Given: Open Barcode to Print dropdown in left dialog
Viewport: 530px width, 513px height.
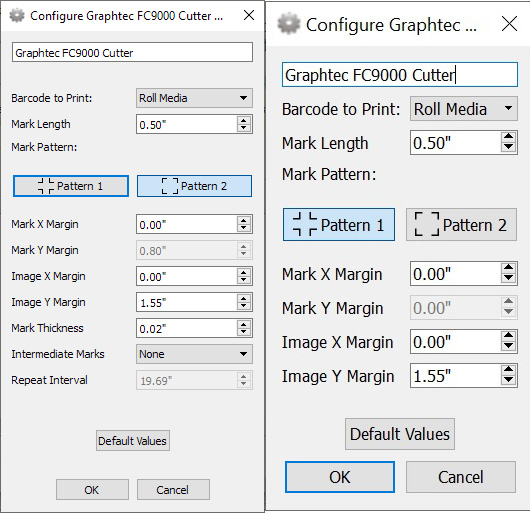Looking at the screenshot, I should pos(194,98).
